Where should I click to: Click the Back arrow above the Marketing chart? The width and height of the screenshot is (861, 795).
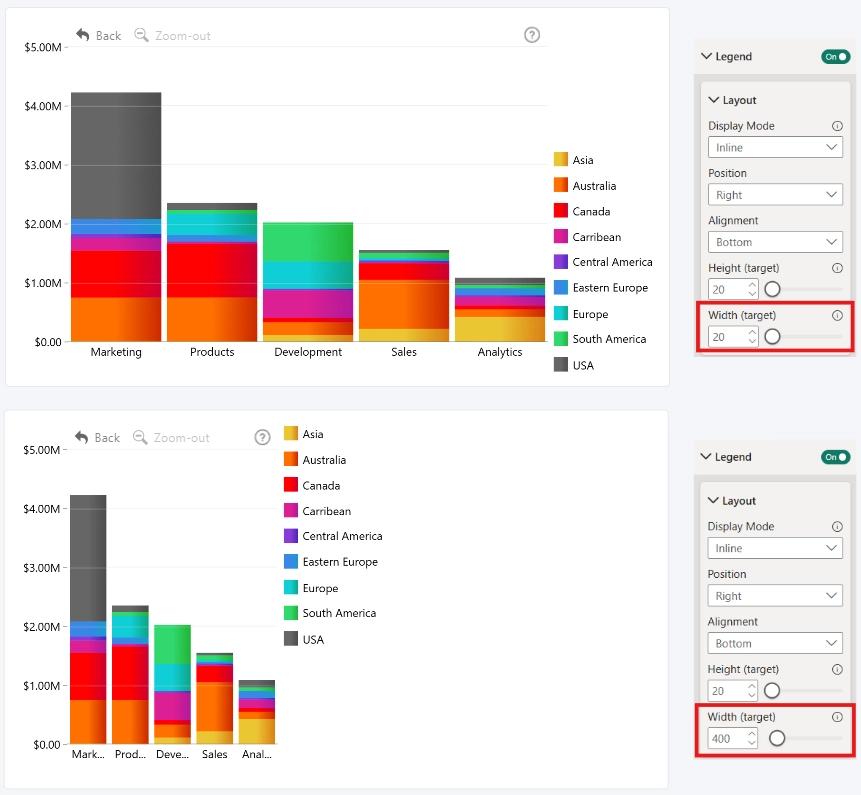click(82, 35)
